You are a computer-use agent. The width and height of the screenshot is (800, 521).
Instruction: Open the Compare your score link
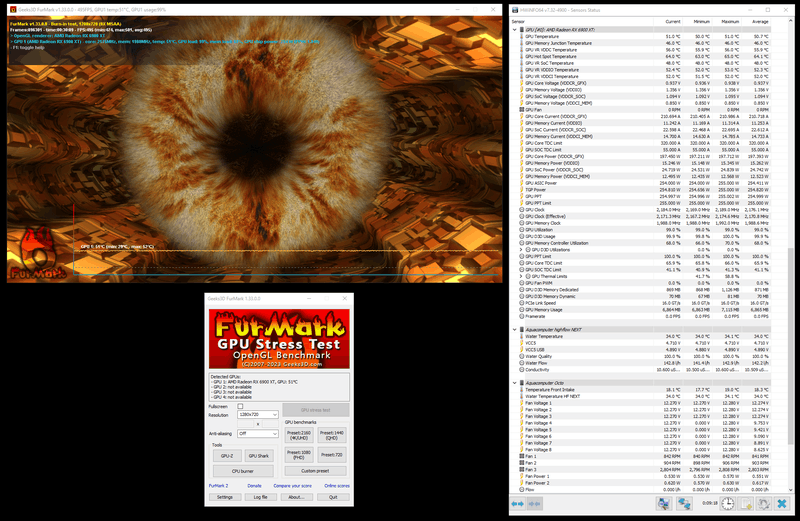[292, 486]
